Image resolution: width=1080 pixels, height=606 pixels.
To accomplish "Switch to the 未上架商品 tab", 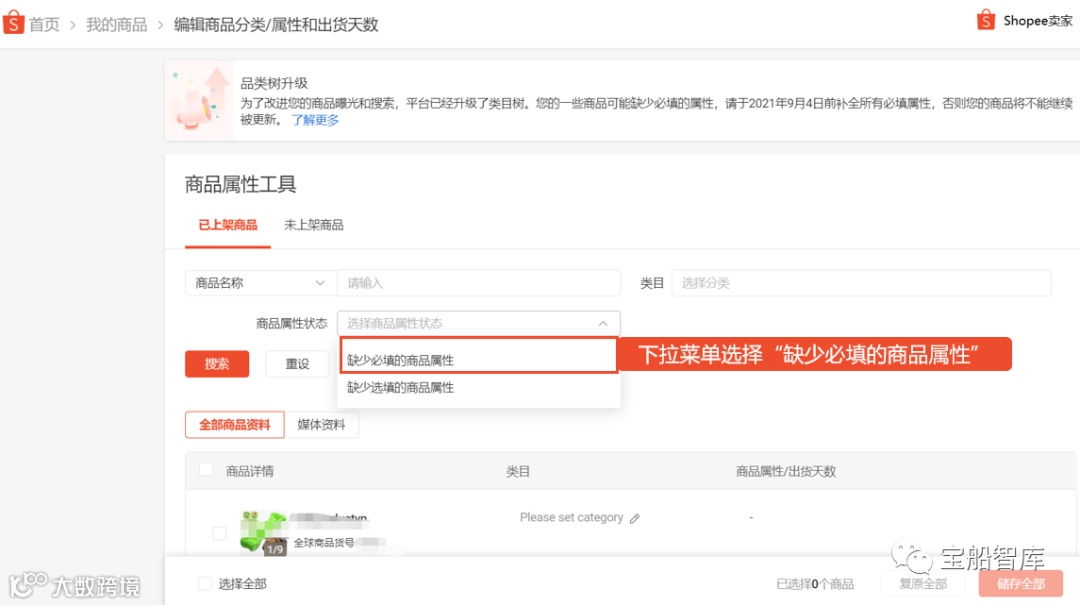I will [313, 225].
